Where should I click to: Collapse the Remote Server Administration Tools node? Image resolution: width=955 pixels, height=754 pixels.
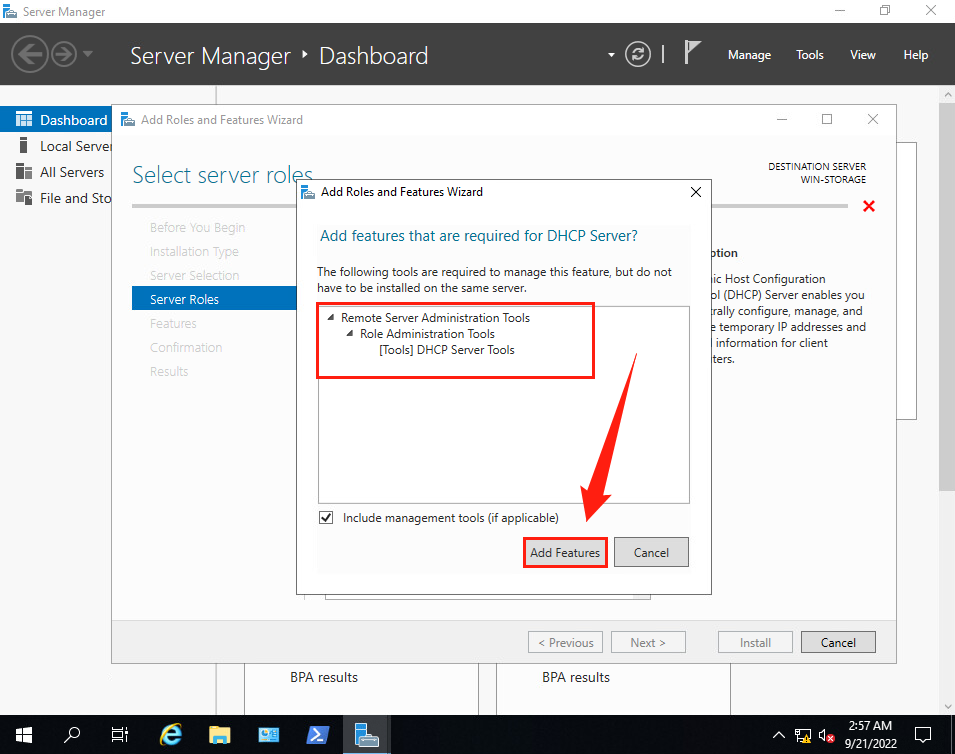click(331, 317)
